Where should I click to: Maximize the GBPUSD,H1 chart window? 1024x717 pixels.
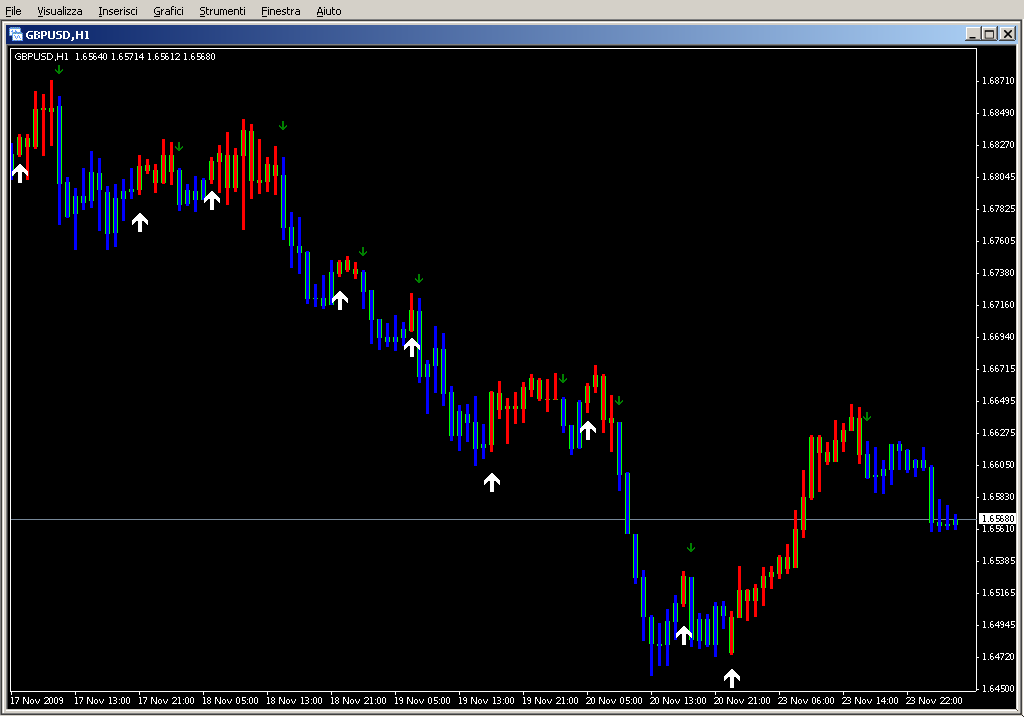point(989,34)
